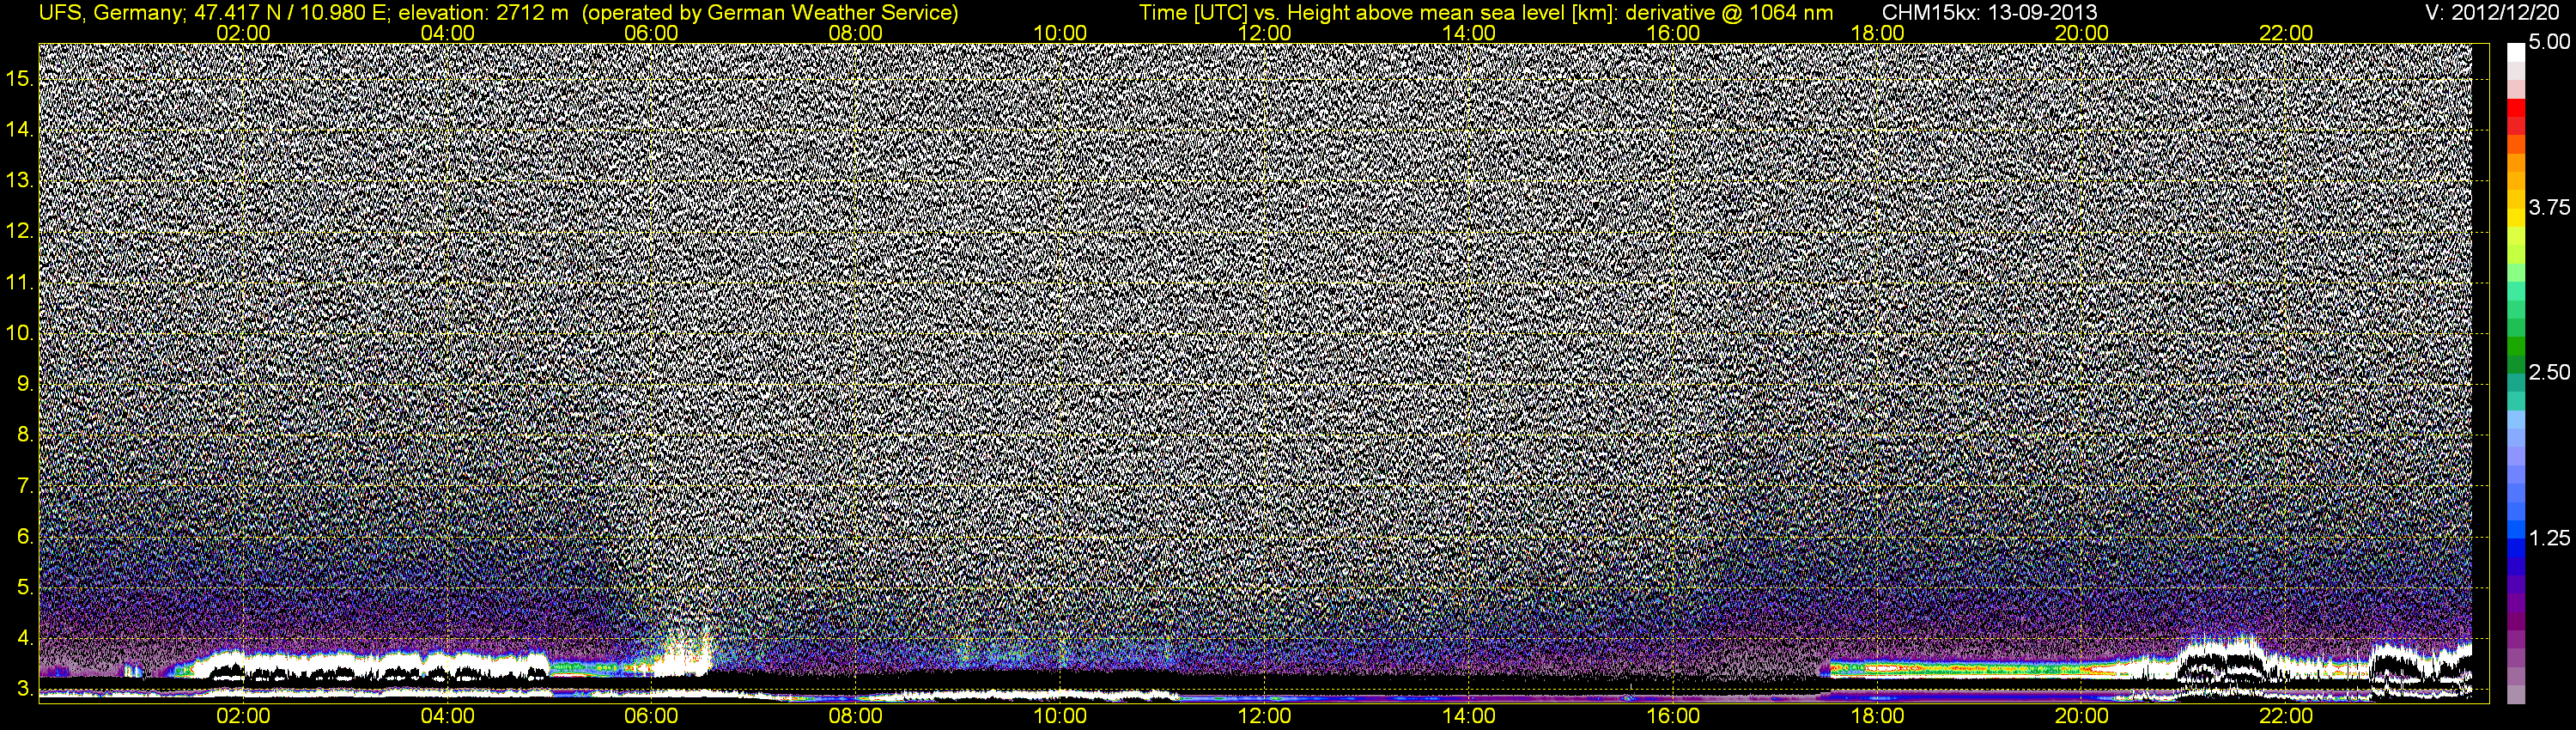This screenshot has width=2576, height=730.
Task: Click the "16:00" label on the top time axis
Action: (1673, 33)
